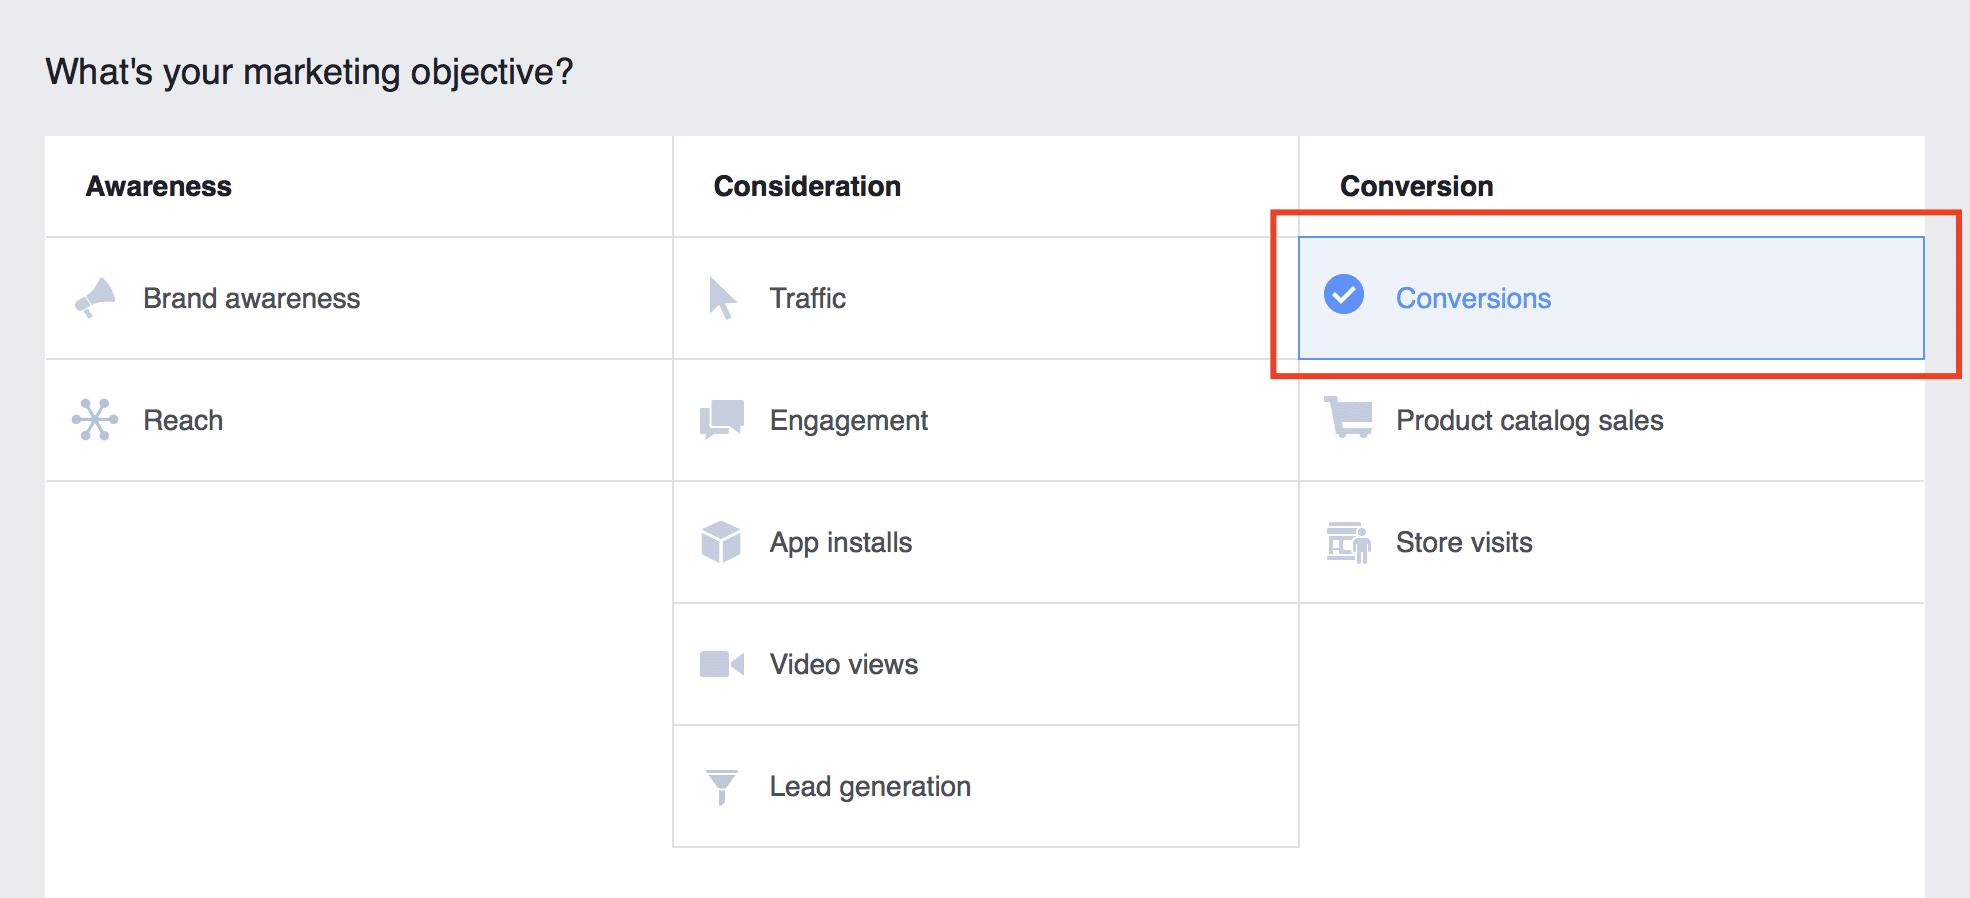Viewport: 1970px width, 898px height.
Task: Click the Lead generation funnel icon
Action: click(721, 787)
